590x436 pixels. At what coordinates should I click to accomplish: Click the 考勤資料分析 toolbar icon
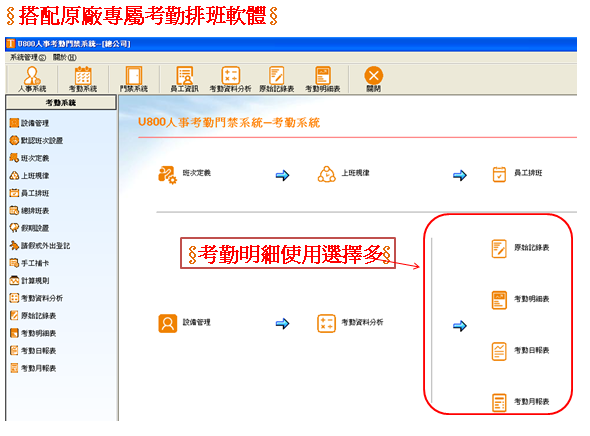point(230,79)
